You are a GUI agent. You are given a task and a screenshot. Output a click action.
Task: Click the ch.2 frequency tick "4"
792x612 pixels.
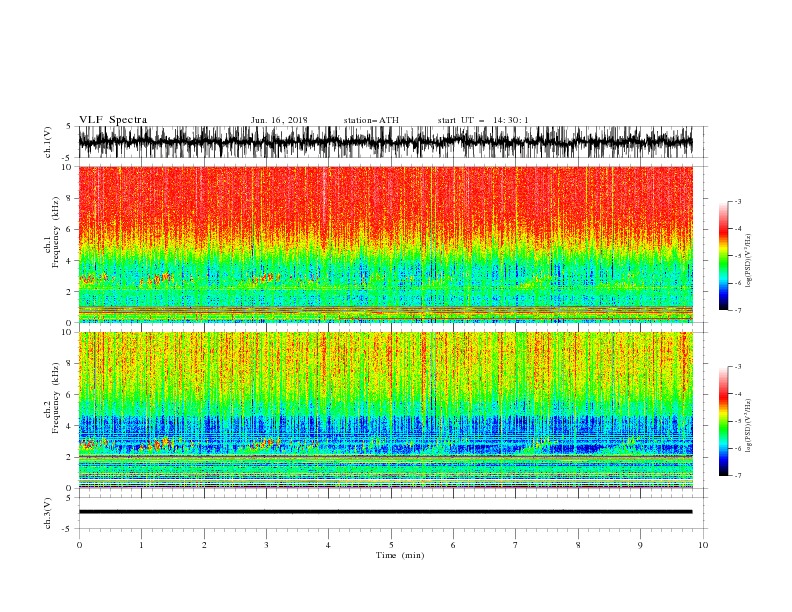click(69, 426)
